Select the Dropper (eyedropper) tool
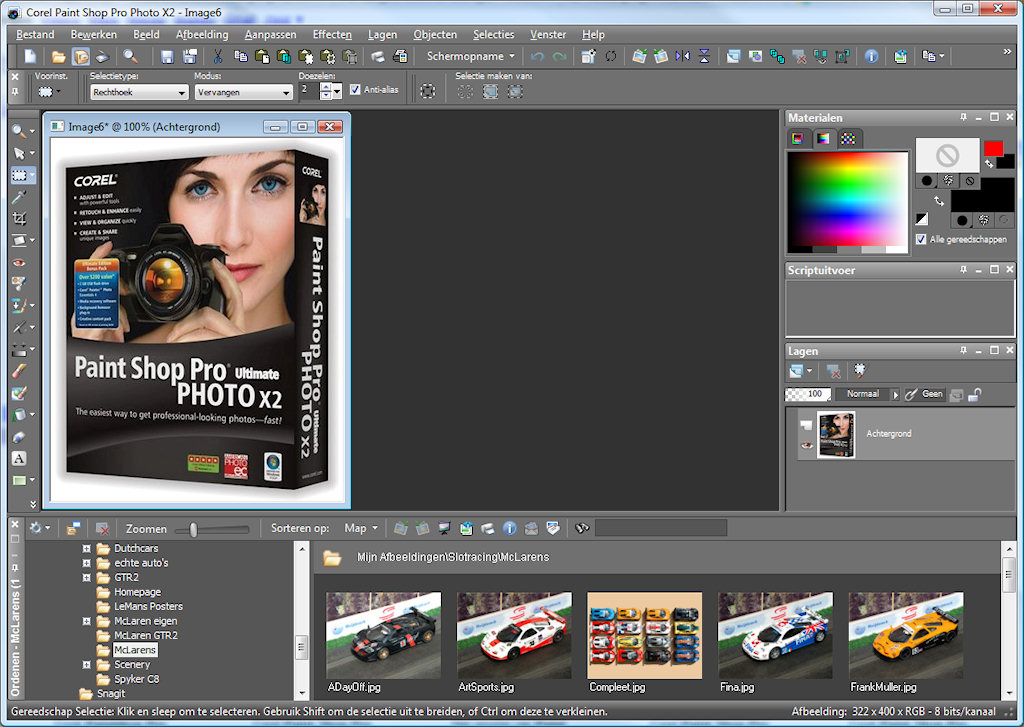The image size is (1024, 727). (19, 196)
